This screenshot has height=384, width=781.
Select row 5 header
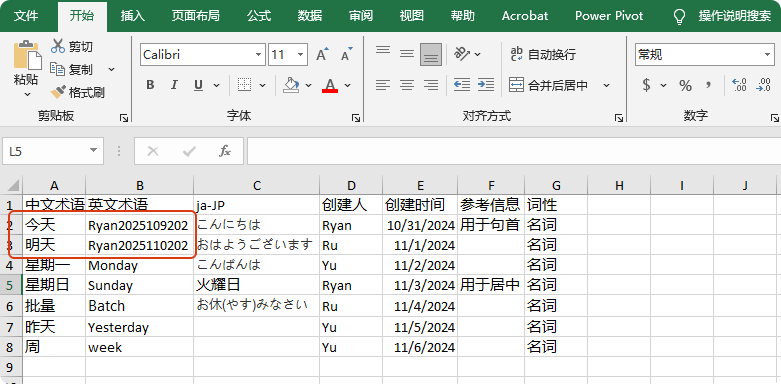[11, 285]
